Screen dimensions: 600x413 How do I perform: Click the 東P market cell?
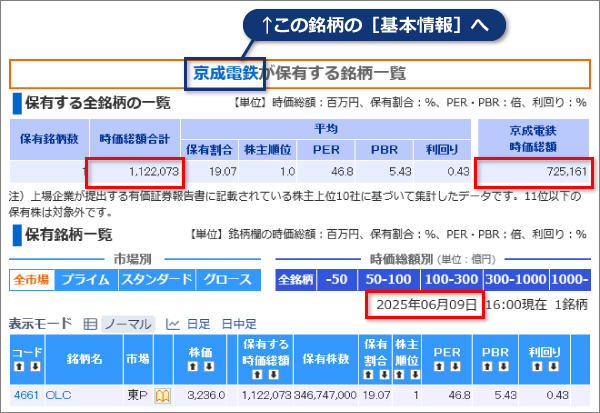pyautogui.click(x=137, y=395)
